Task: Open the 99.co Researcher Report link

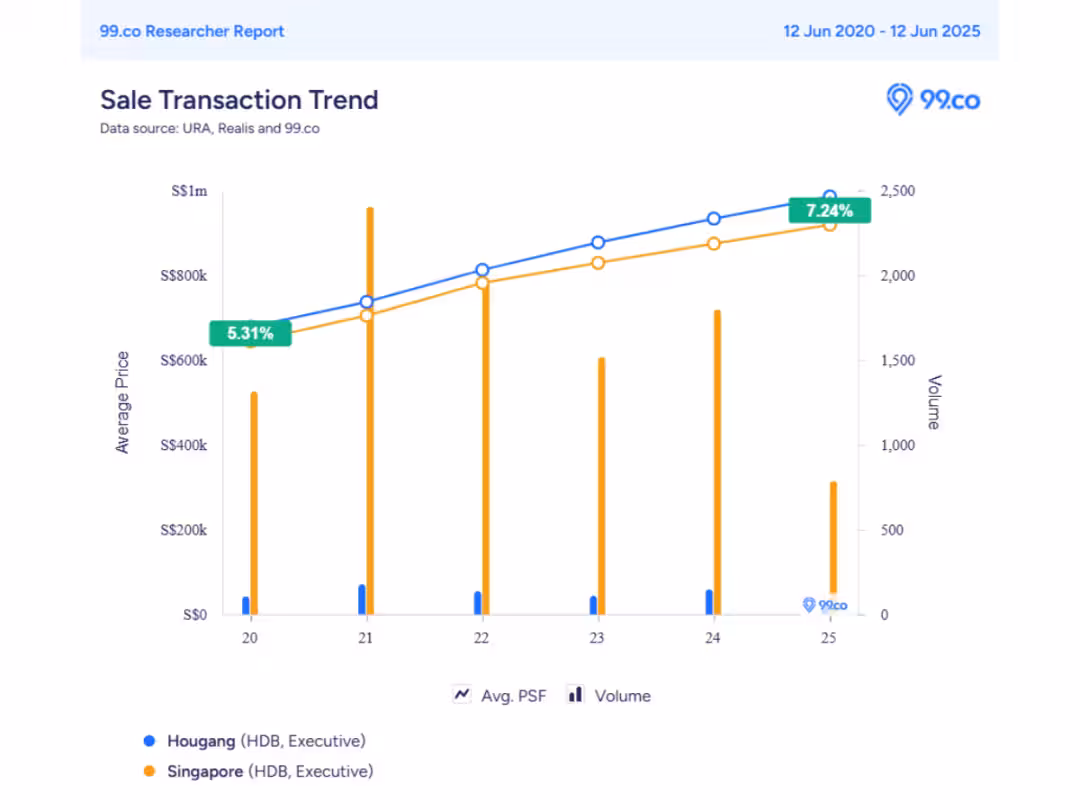Action: [191, 31]
